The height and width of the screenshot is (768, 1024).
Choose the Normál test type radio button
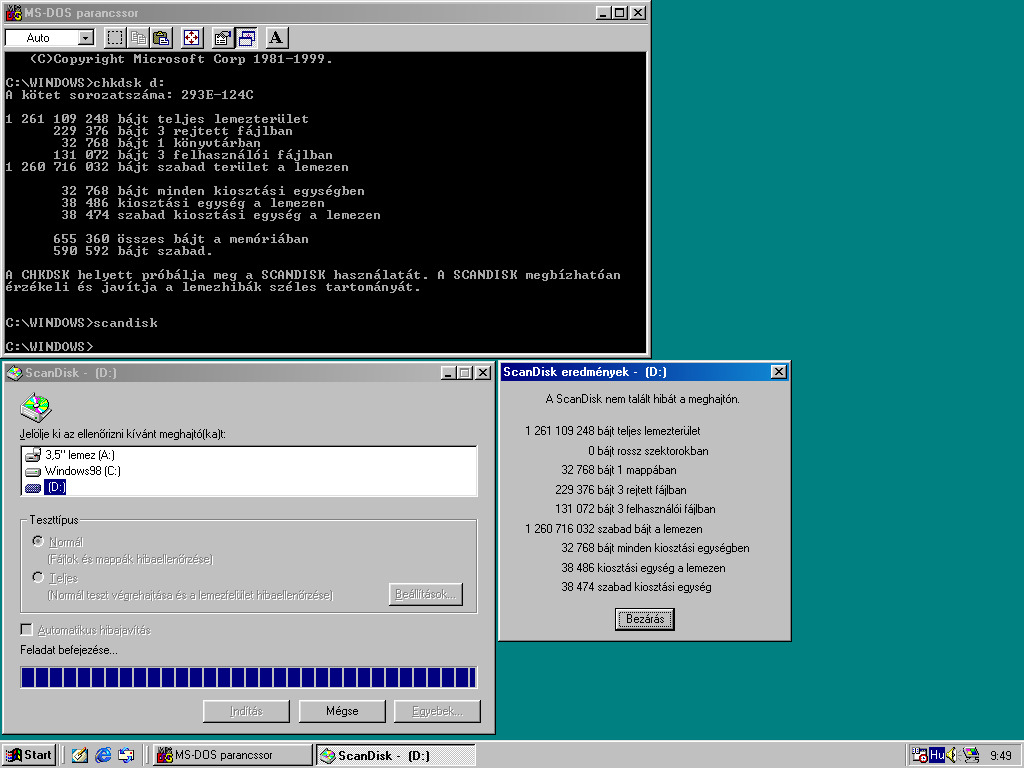(x=38, y=541)
